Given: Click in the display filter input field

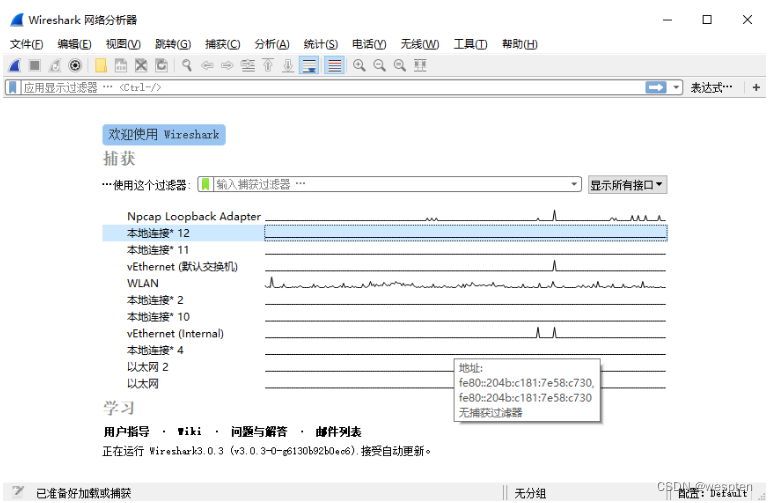Looking at the screenshot, I should [x=333, y=88].
